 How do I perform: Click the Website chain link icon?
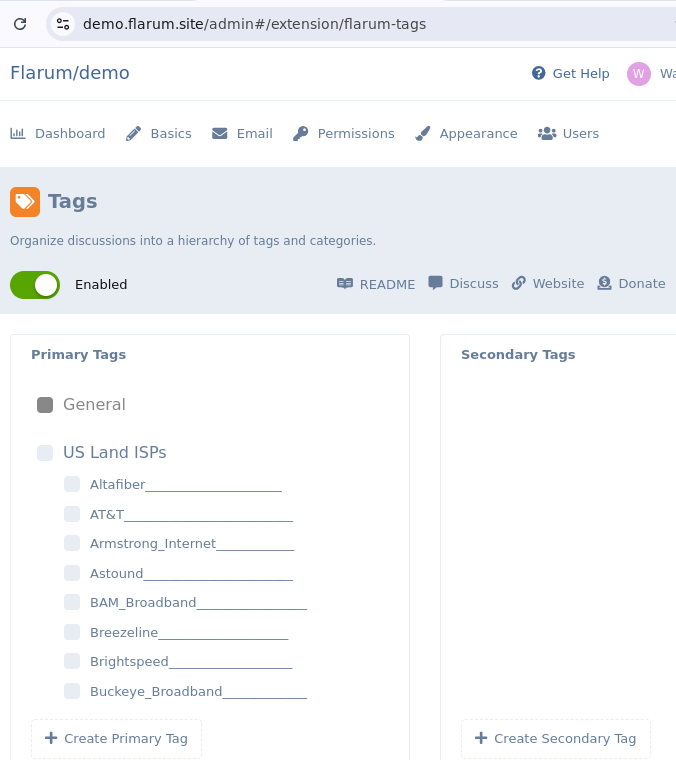[519, 283]
